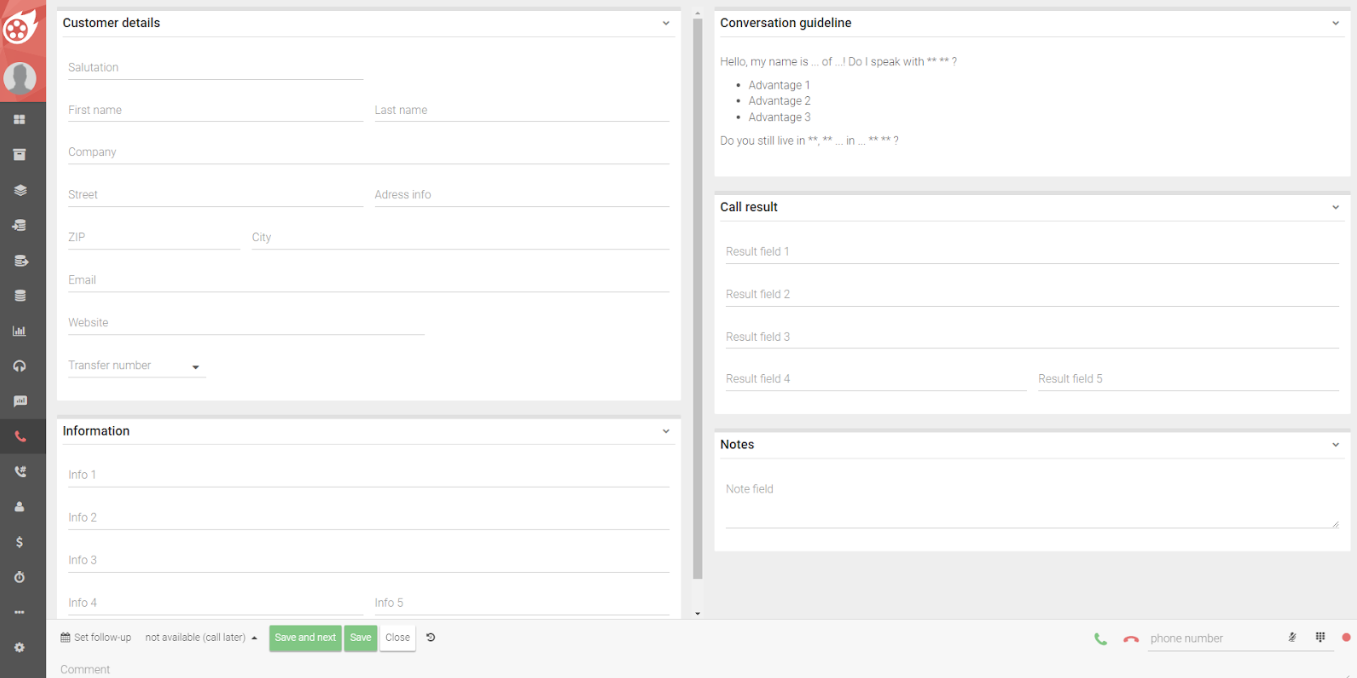
Task: Open the dial pad keypad icon
Action: pyautogui.click(x=1320, y=637)
